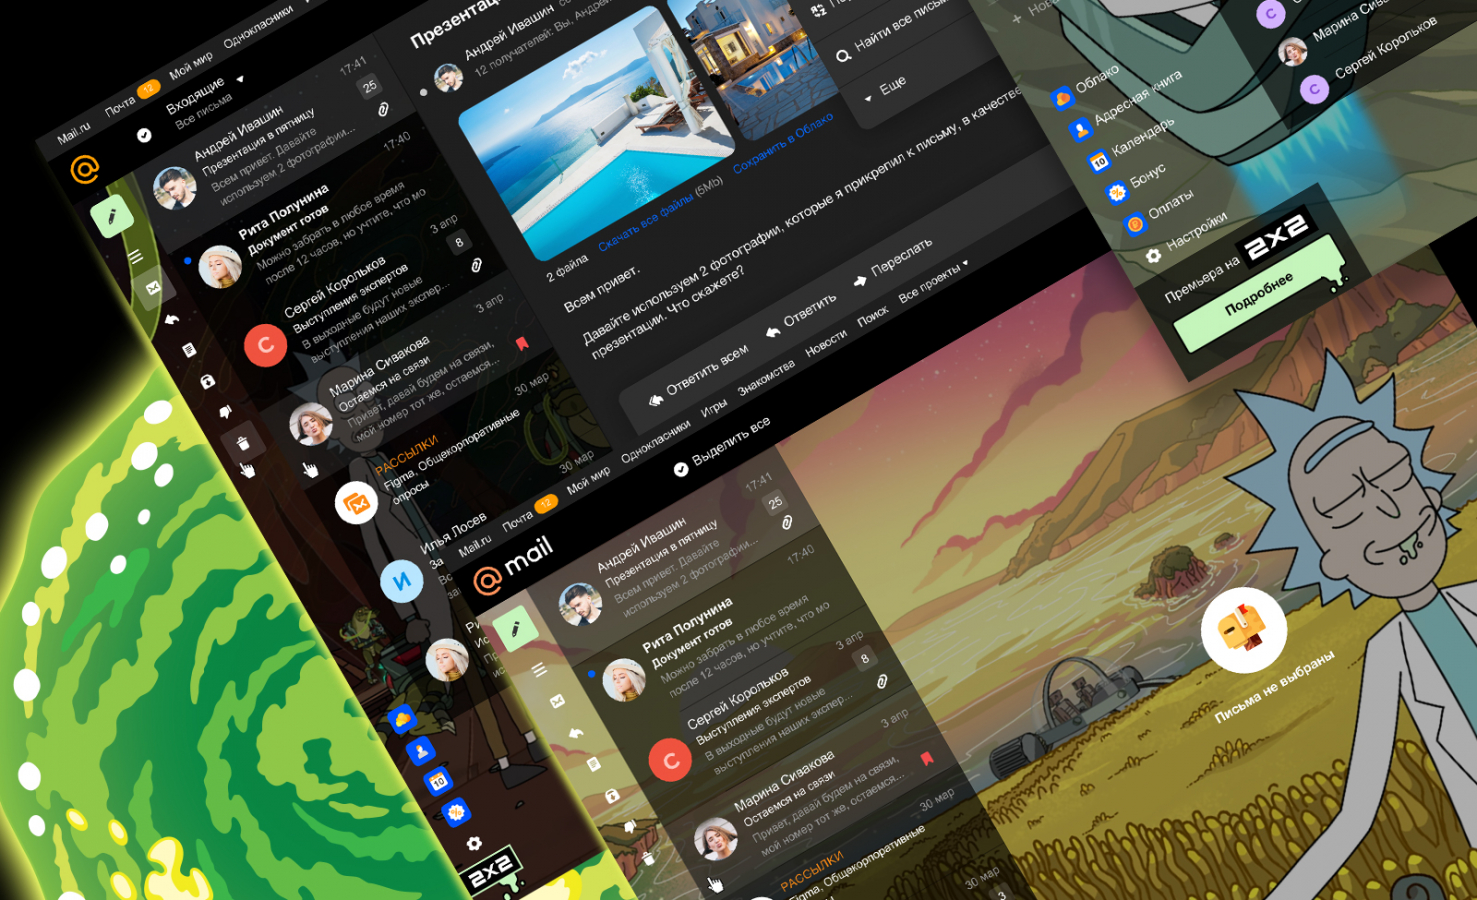Click the paperclip on Сергей Корольков's email, upper window

point(476,265)
